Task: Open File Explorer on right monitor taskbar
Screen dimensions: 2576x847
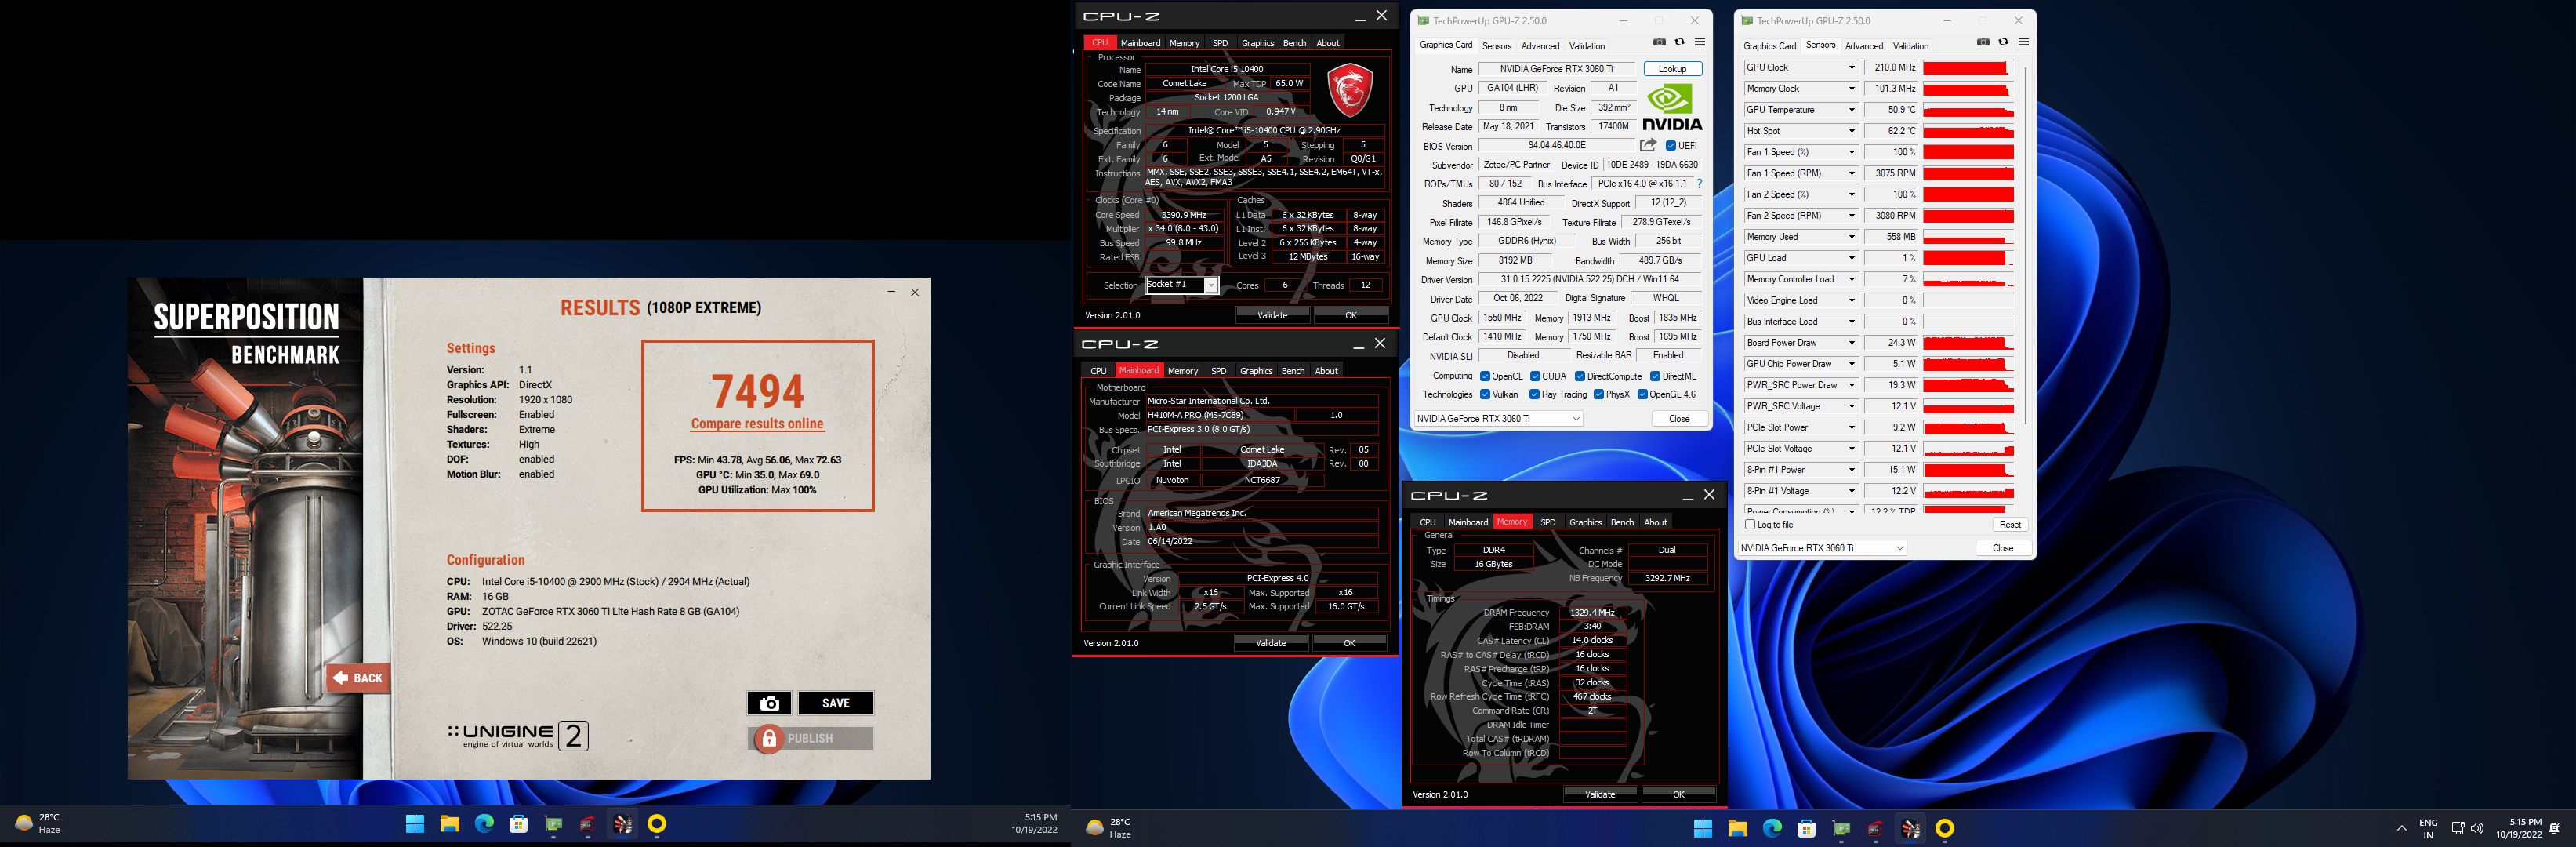Action: point(1737,828)
